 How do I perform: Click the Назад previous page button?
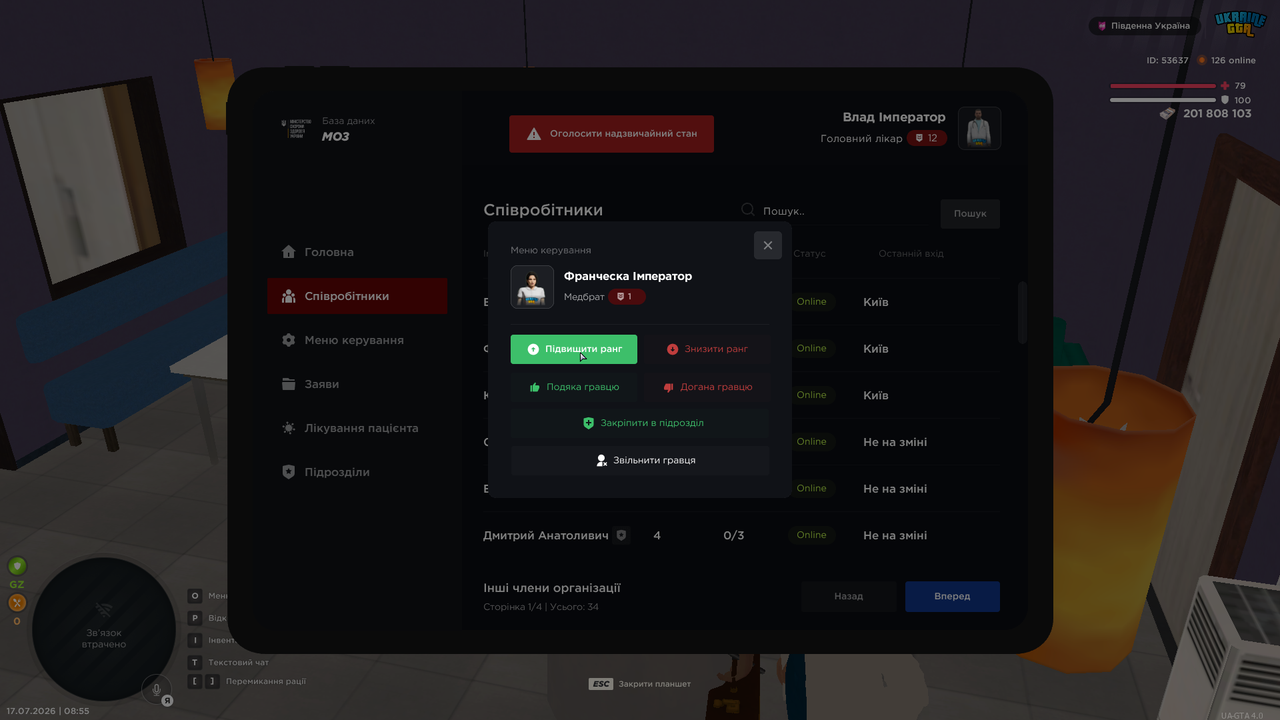(848, 596)
